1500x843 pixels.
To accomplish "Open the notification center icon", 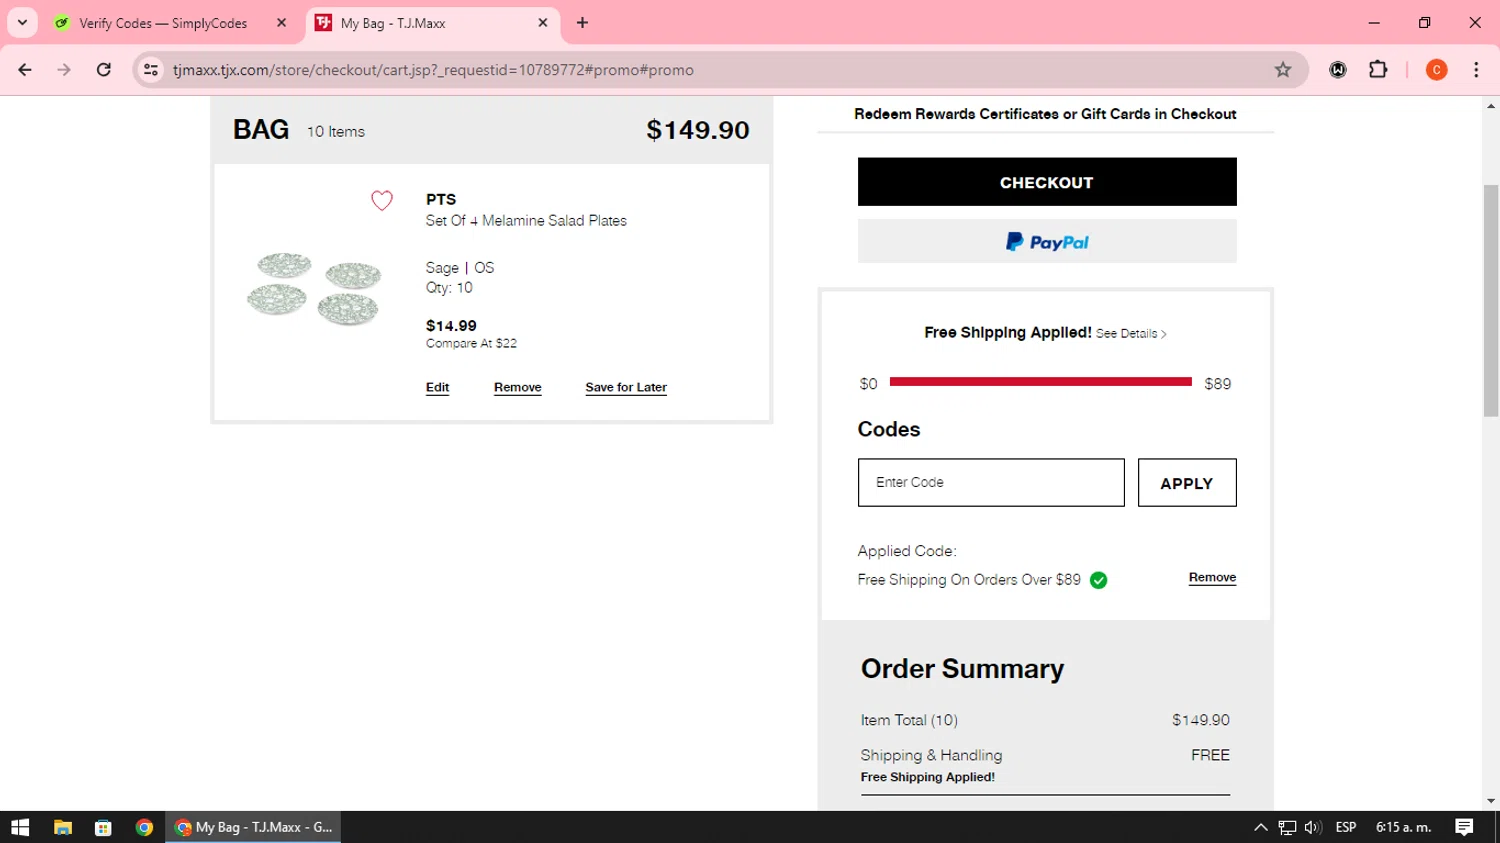I will coord(1464,827).
